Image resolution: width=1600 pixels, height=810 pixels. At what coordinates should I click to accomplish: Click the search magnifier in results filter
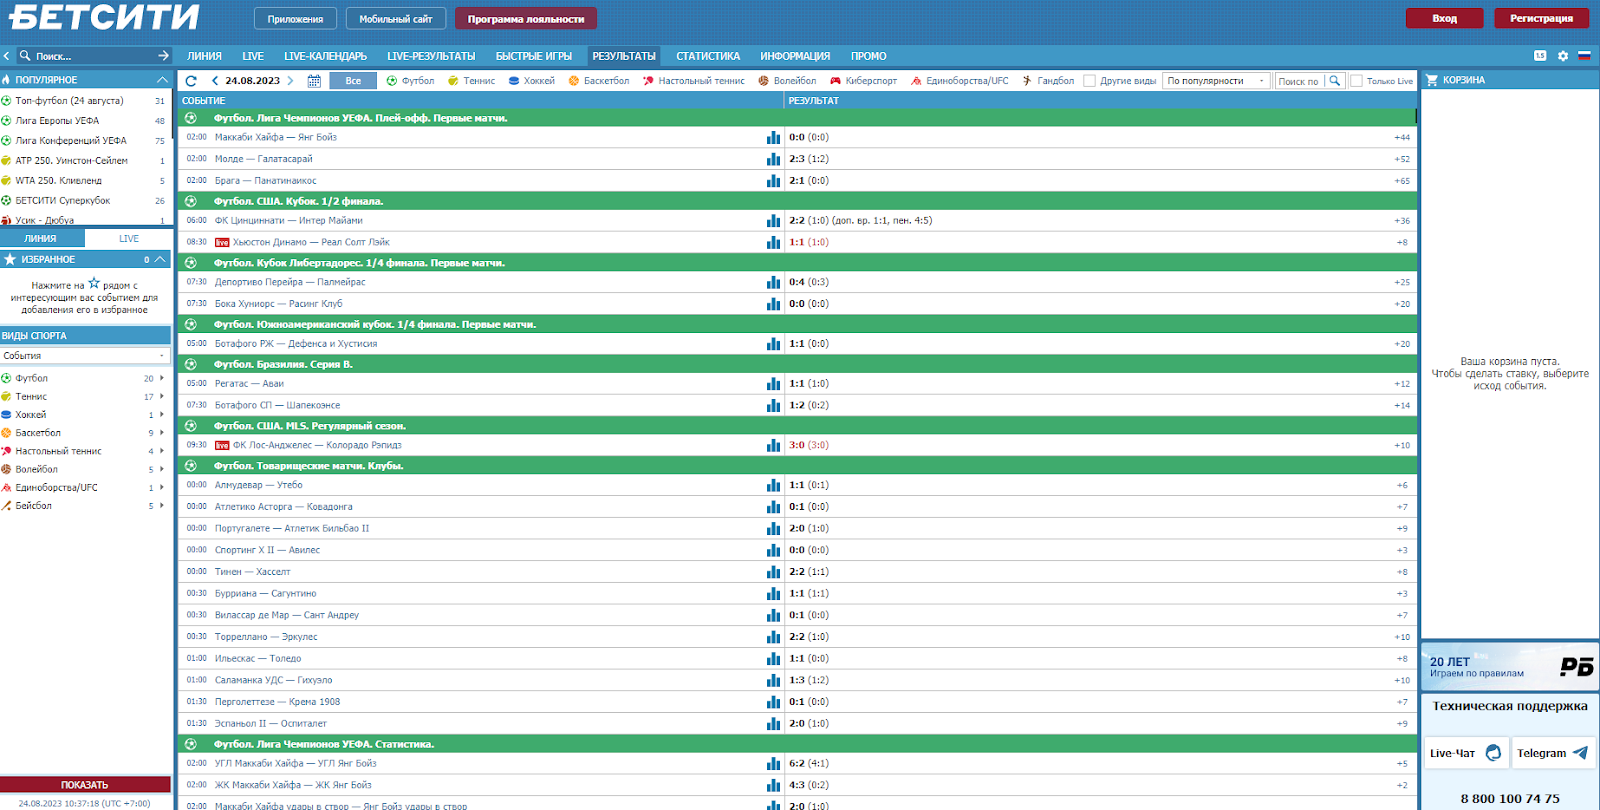click(x=1334, y=81)
